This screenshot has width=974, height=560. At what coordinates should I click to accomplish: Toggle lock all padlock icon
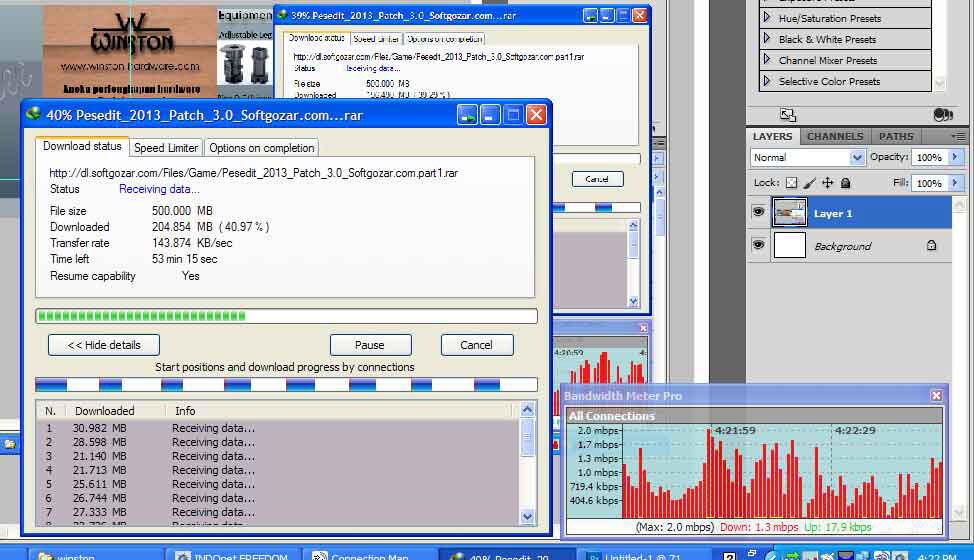pos(845,183)
